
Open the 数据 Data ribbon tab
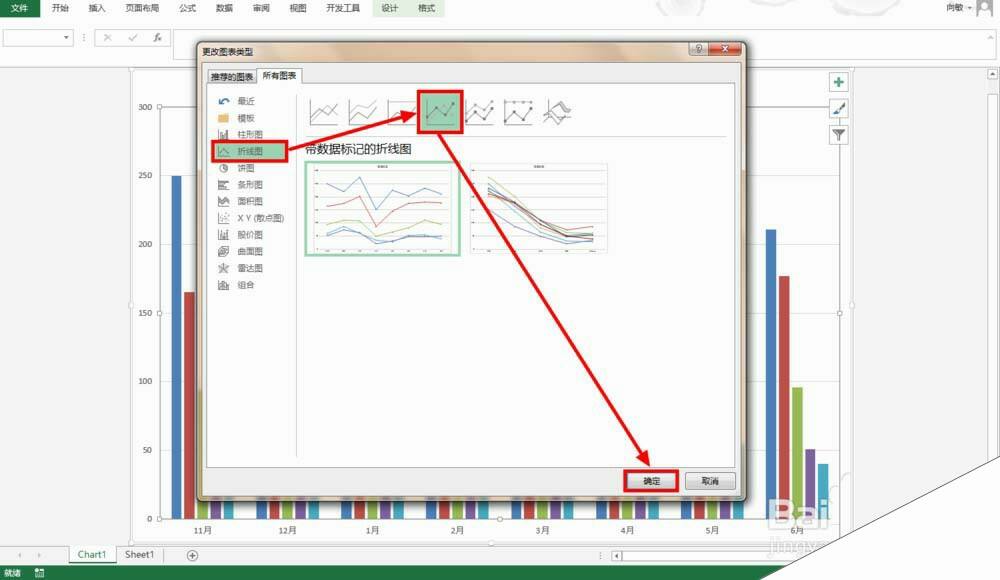pos(224,8)
